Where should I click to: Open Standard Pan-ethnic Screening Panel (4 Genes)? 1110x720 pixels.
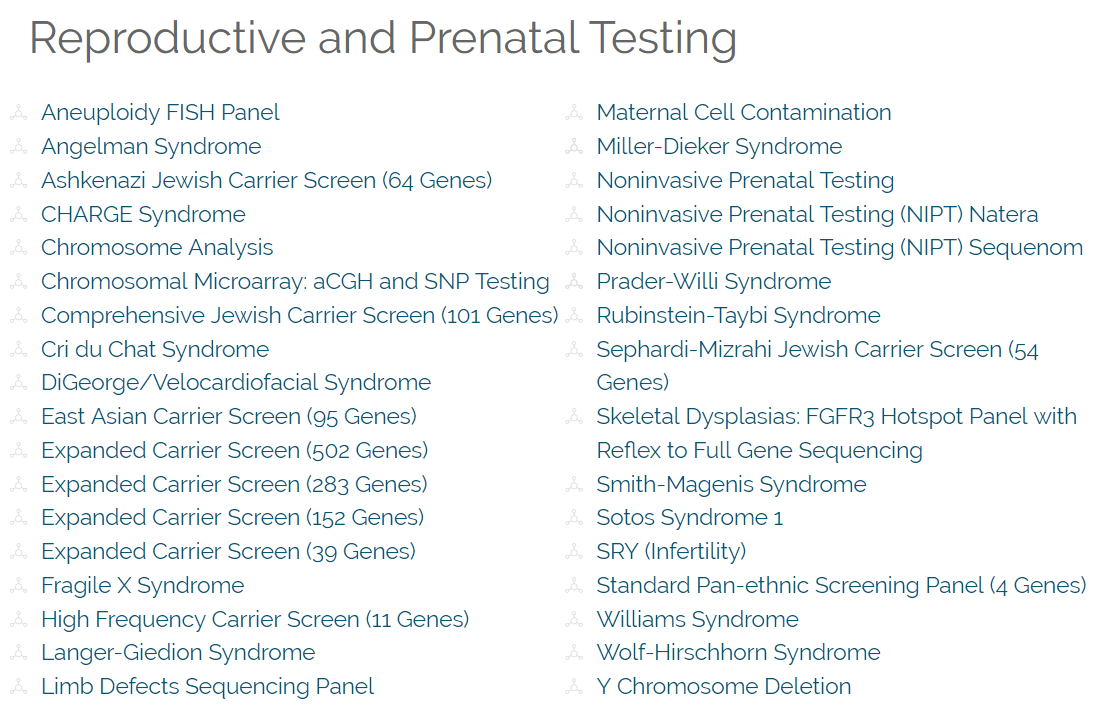pyautogui.click(x=841, y=585)
